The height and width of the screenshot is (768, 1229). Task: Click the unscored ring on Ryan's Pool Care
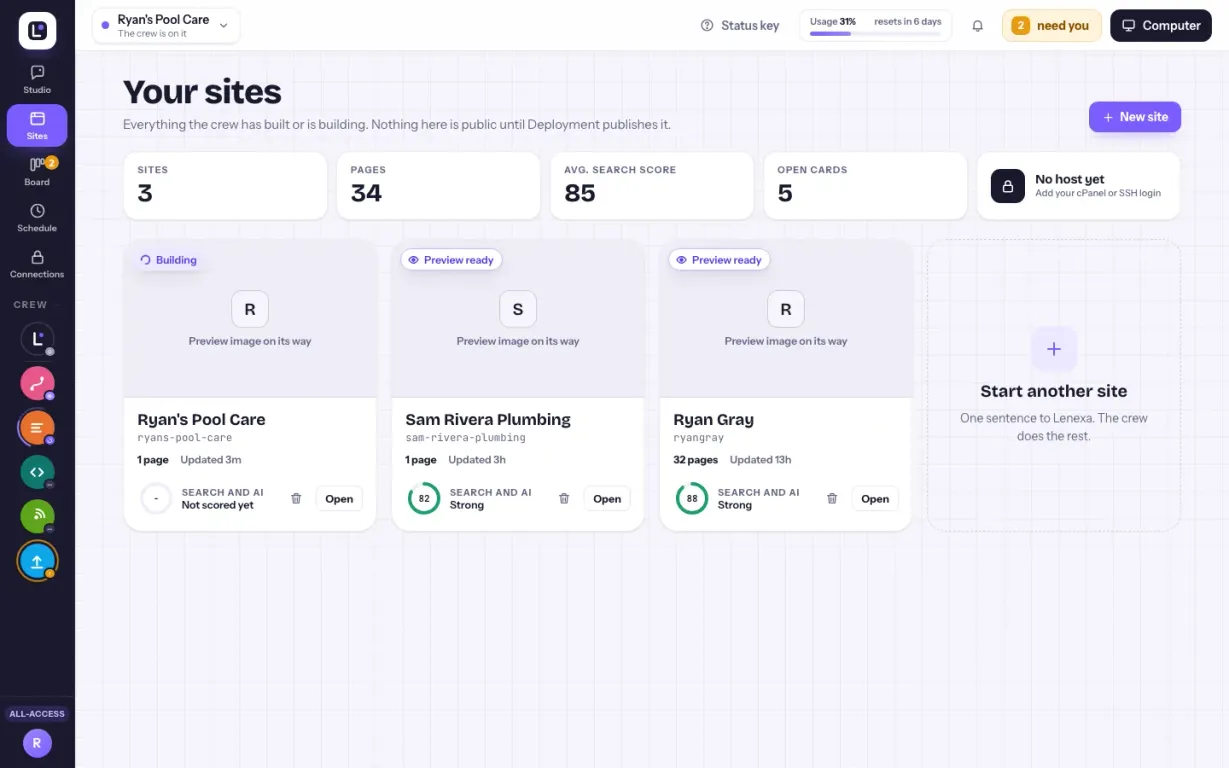tap(156, 498)
